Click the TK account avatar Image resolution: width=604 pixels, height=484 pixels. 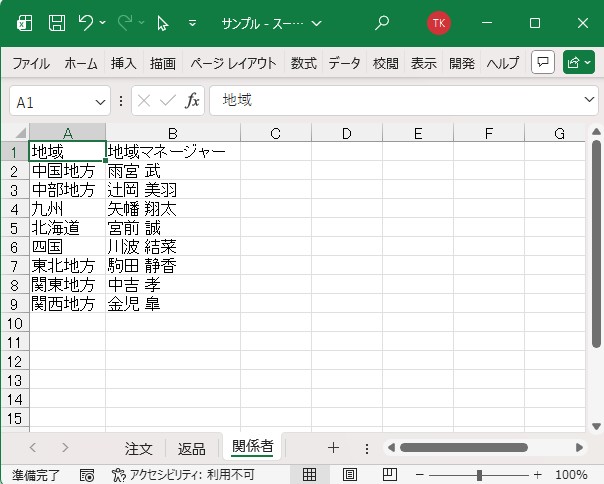point(439,22)
